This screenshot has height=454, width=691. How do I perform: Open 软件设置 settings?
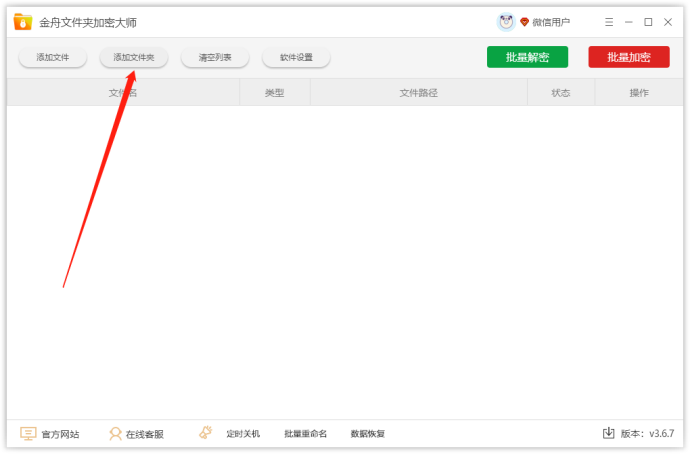click(x=296, y=57)
